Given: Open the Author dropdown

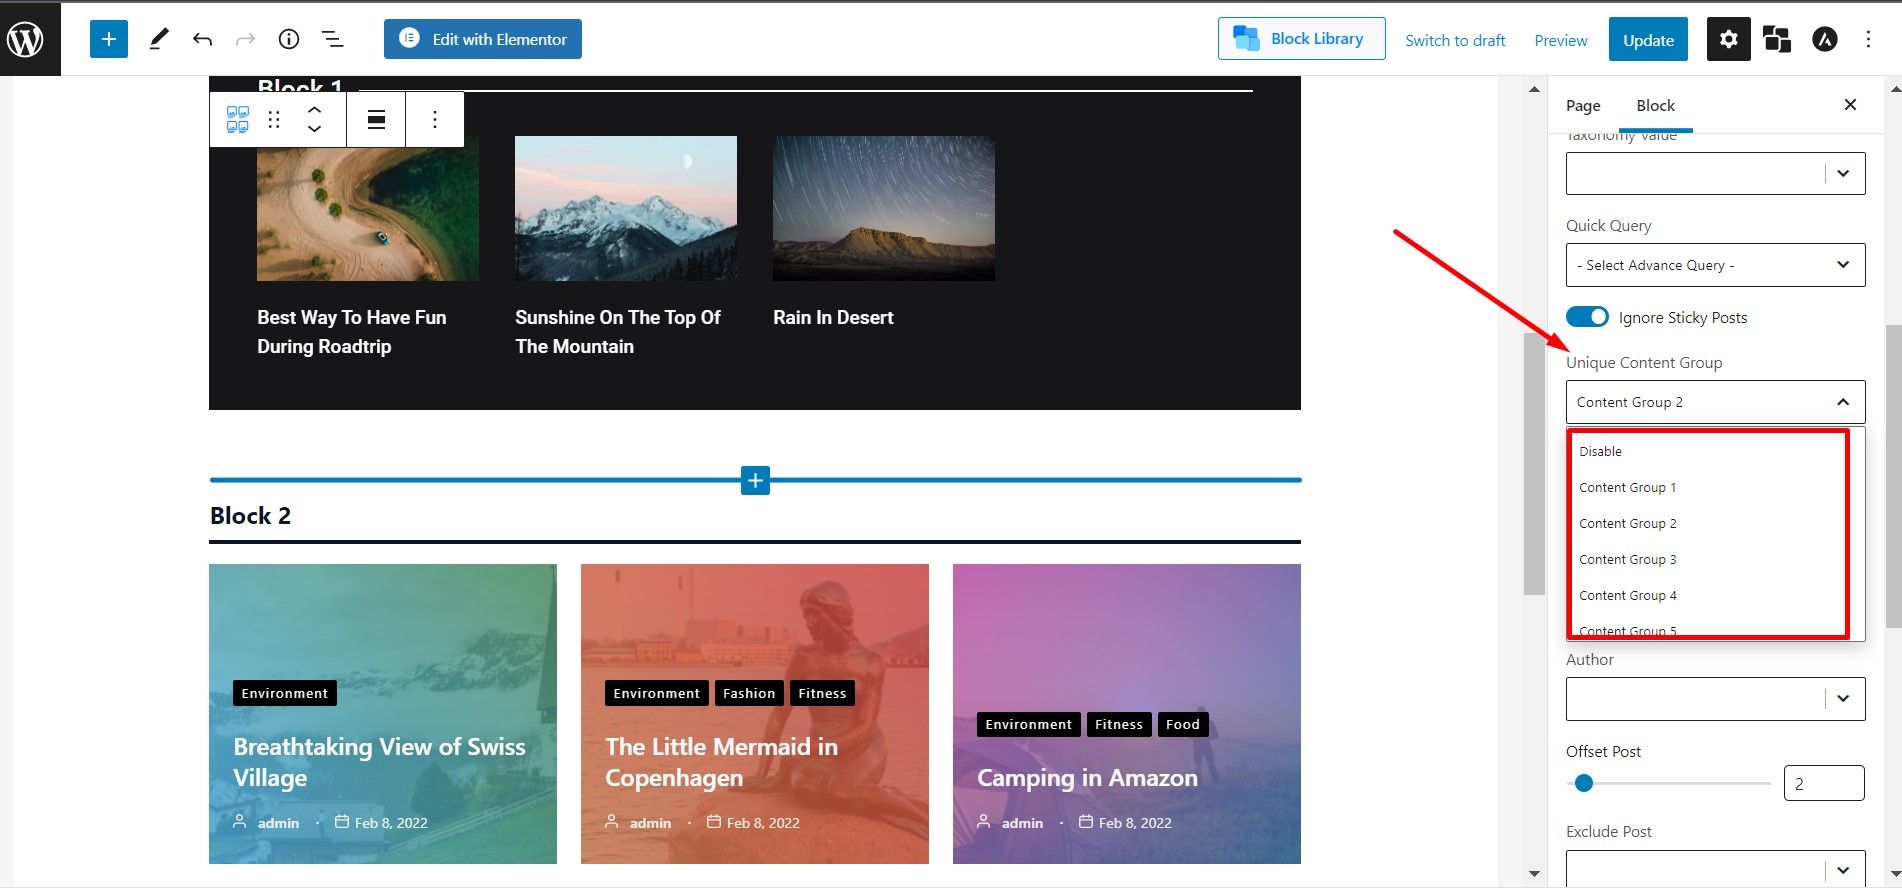Looking at the screenshot, I should pyautogui.click(x=1715, y=699).
